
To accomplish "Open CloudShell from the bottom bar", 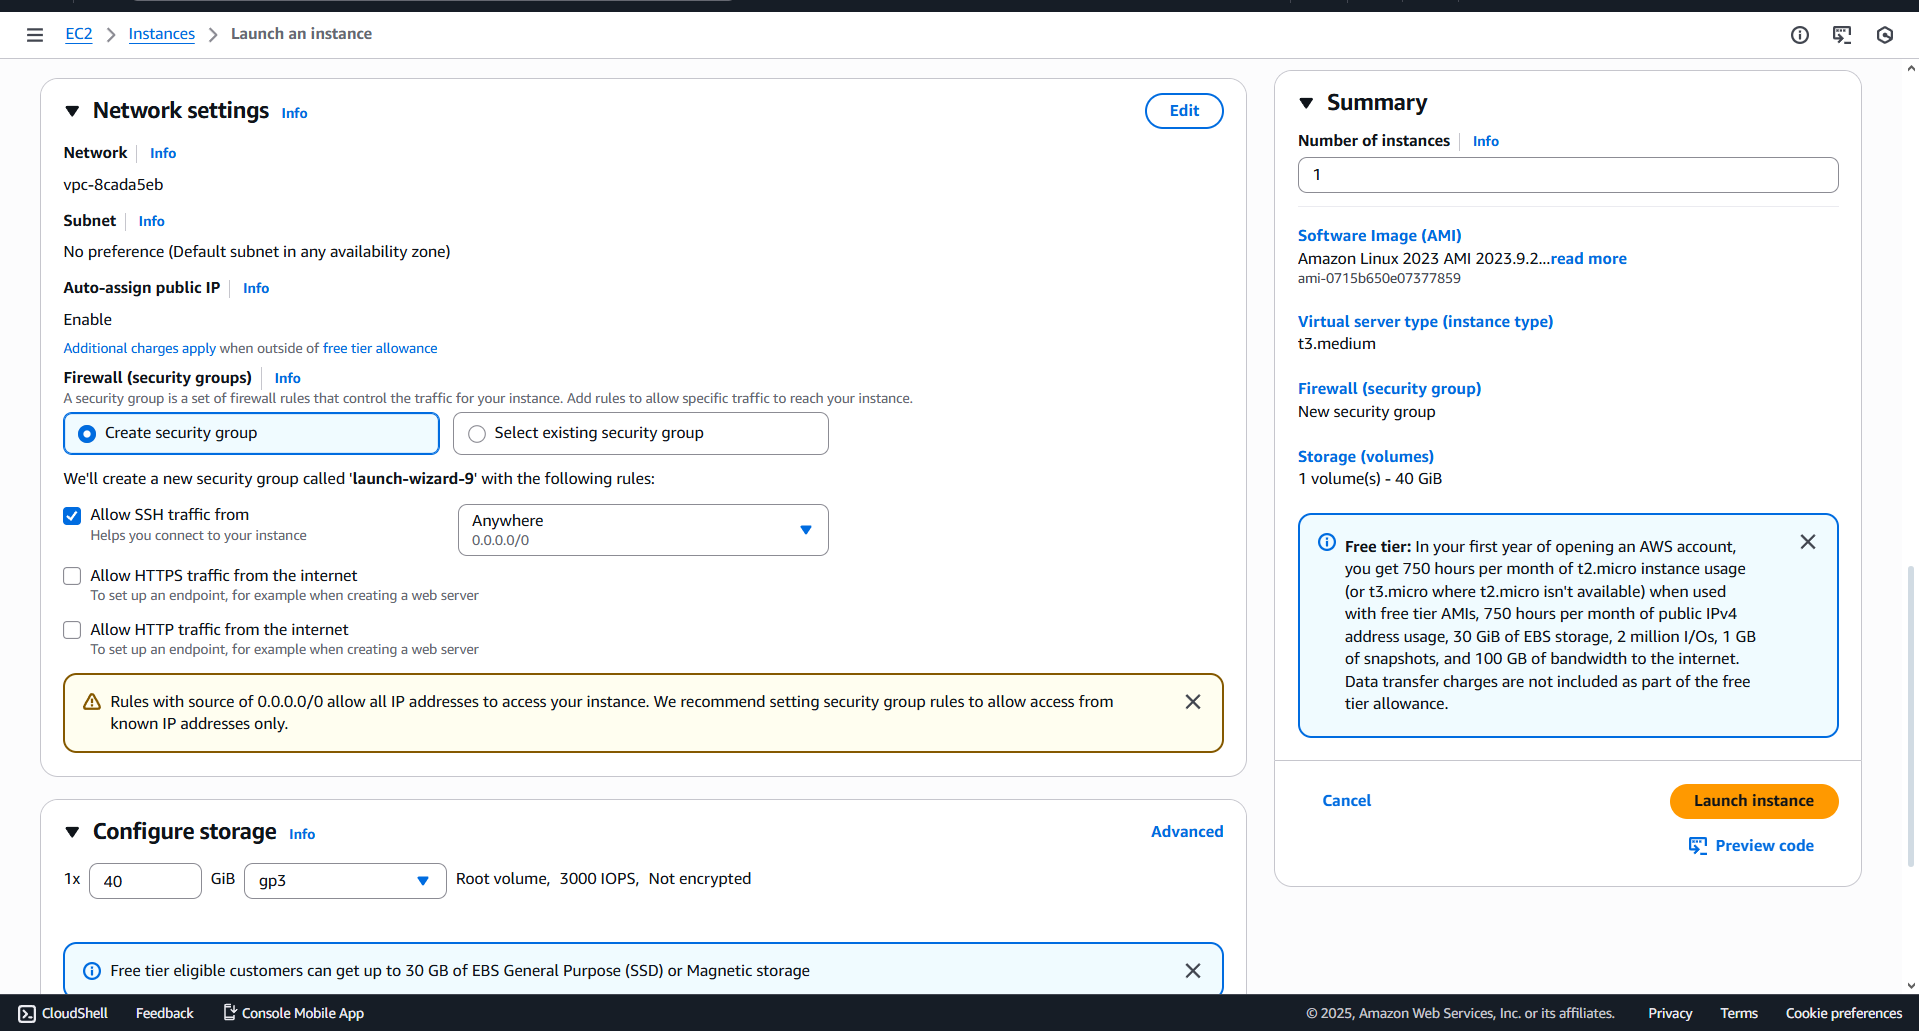I will (x=62, y=1012).
